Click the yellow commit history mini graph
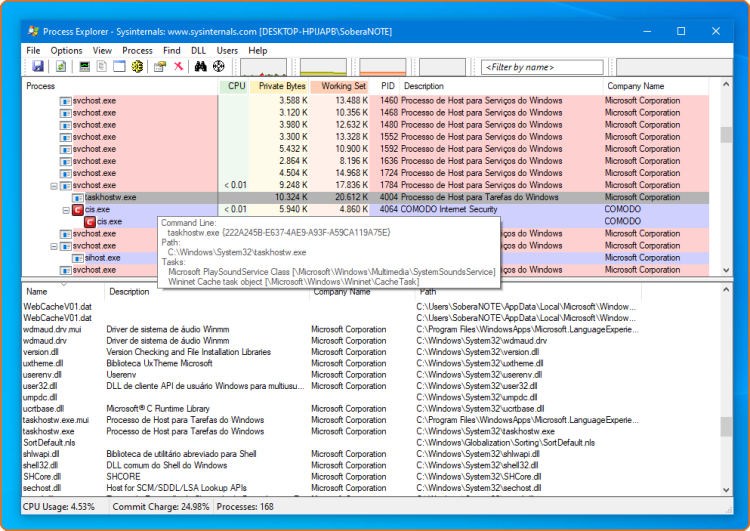This screenshot has width=750, height=531. pos(323,67)
